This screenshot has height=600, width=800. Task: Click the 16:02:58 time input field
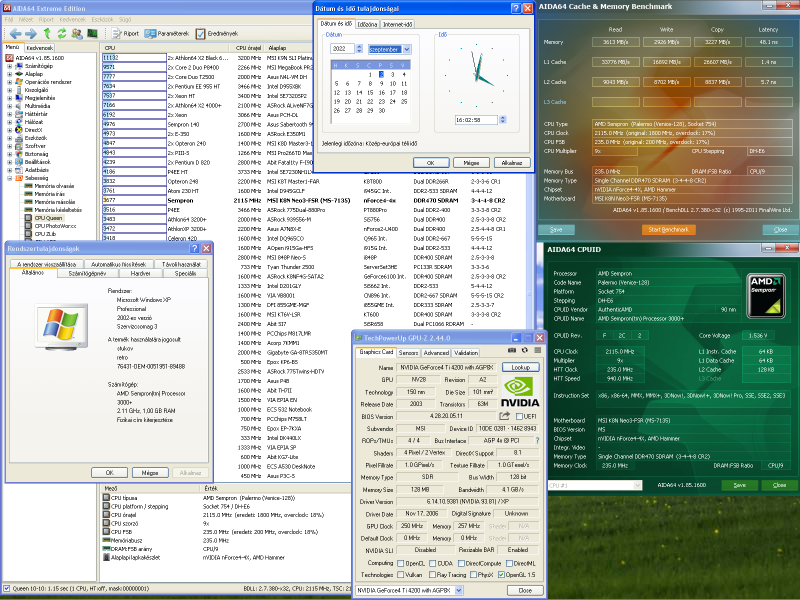point(476,120)
